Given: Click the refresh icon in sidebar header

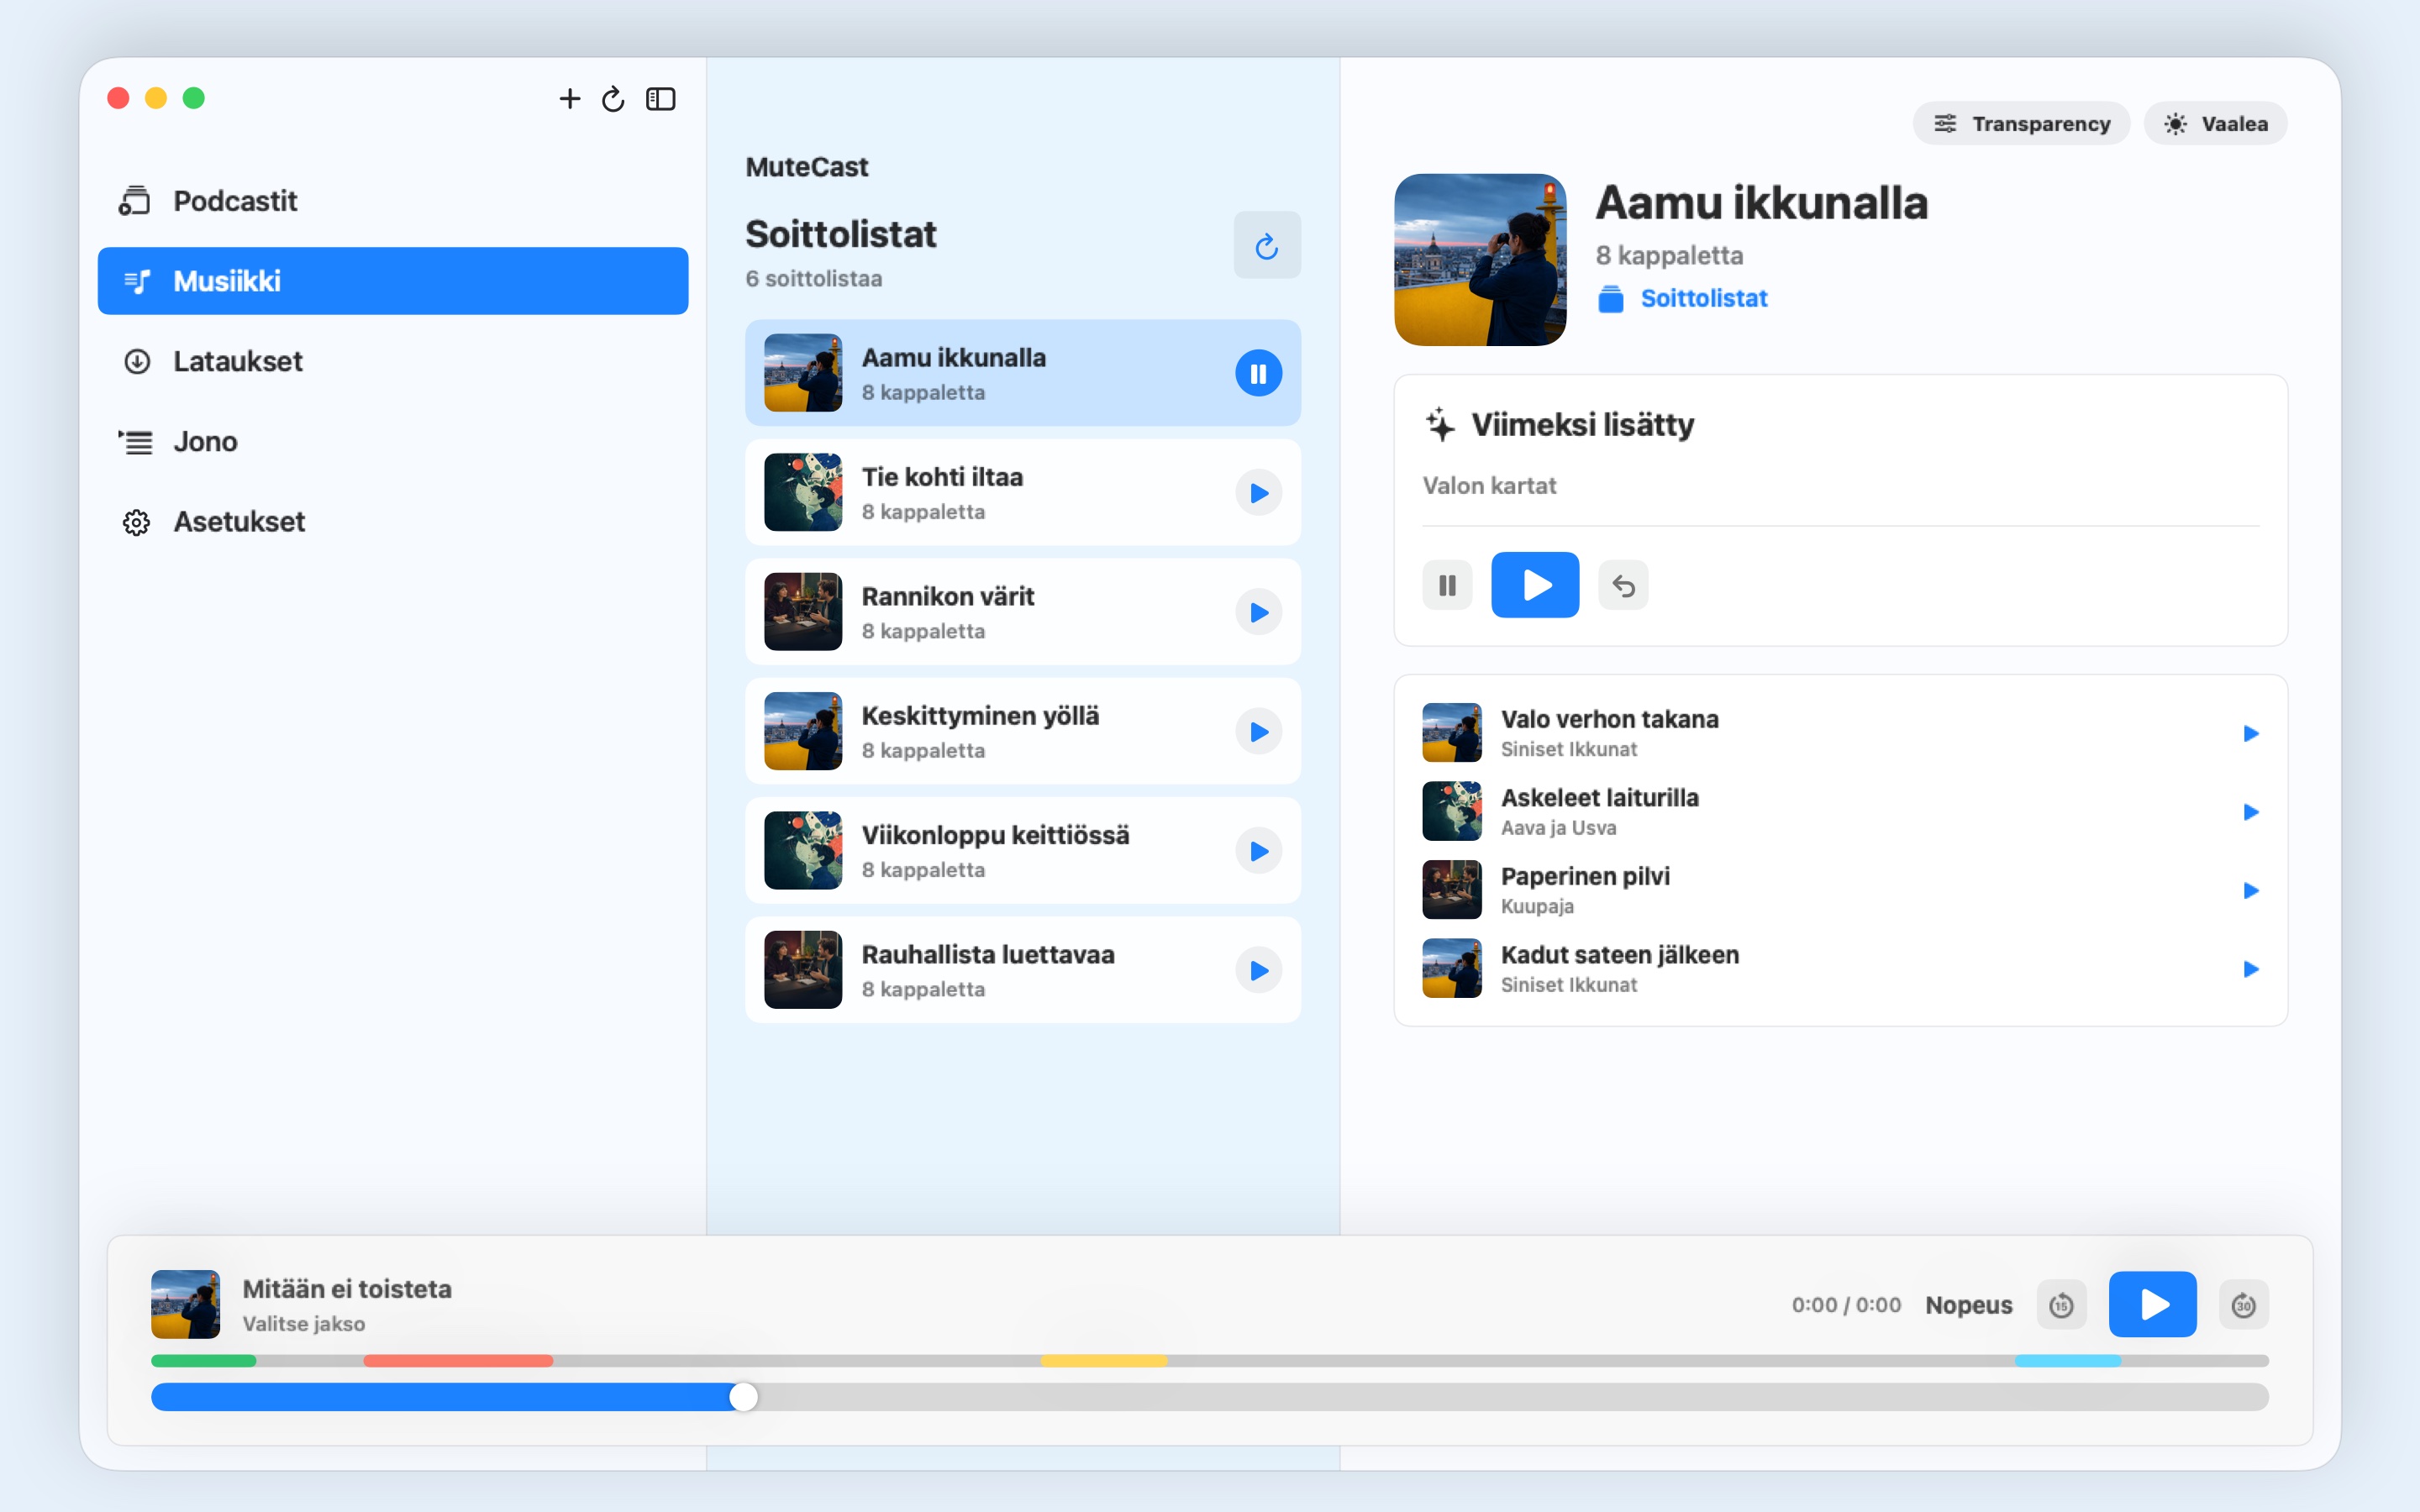Looking at the screenshot, I should tap(613, 98).
